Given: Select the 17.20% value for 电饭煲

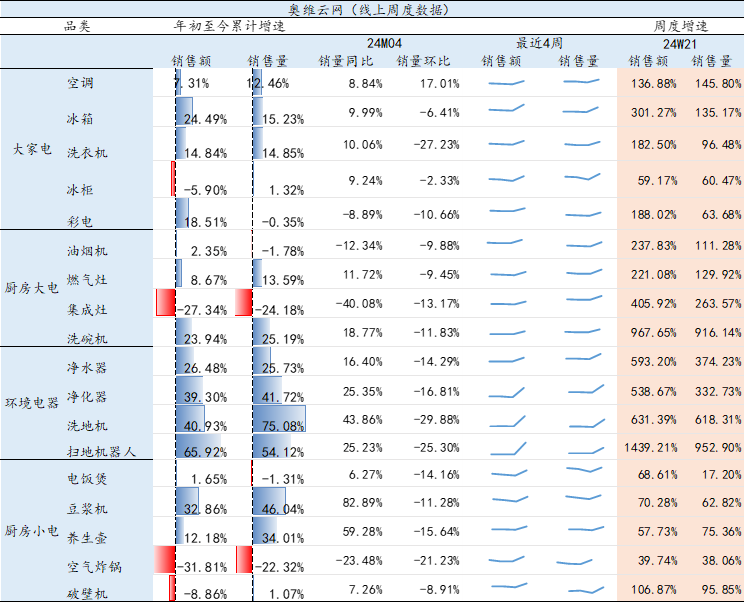Looking at the screenshot, I should (721, 475).
